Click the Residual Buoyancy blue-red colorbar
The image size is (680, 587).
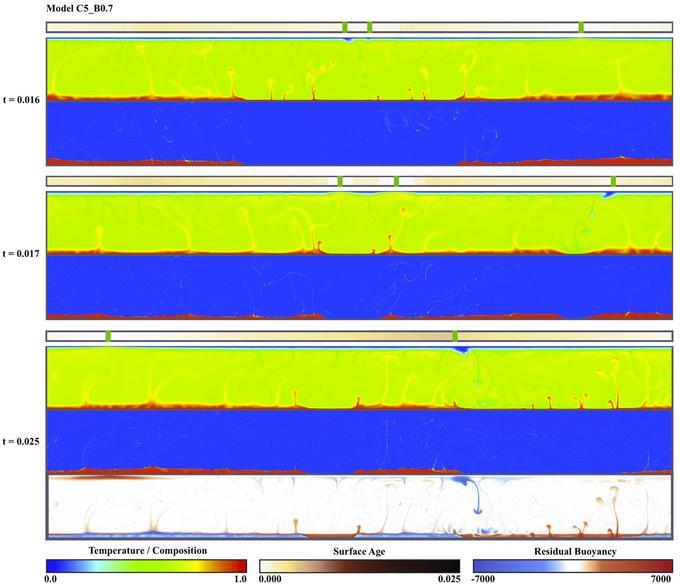click(573, 566)
